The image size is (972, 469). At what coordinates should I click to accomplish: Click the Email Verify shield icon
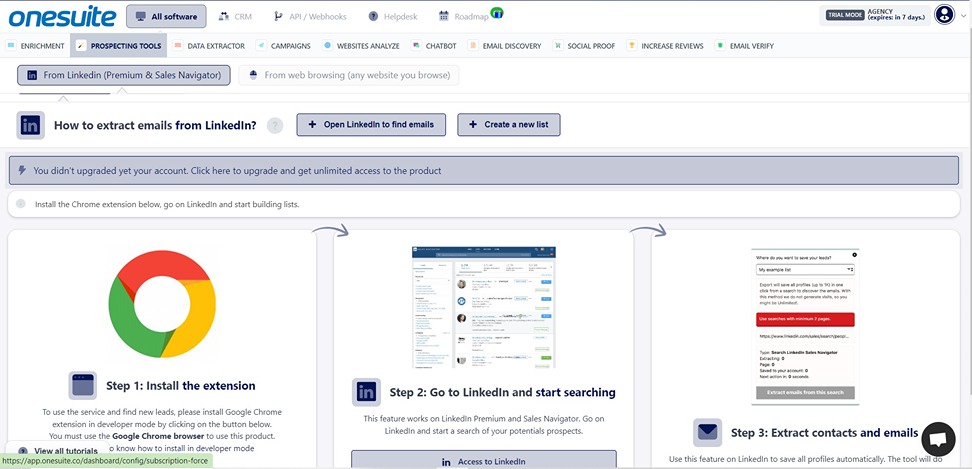[720, 45]
